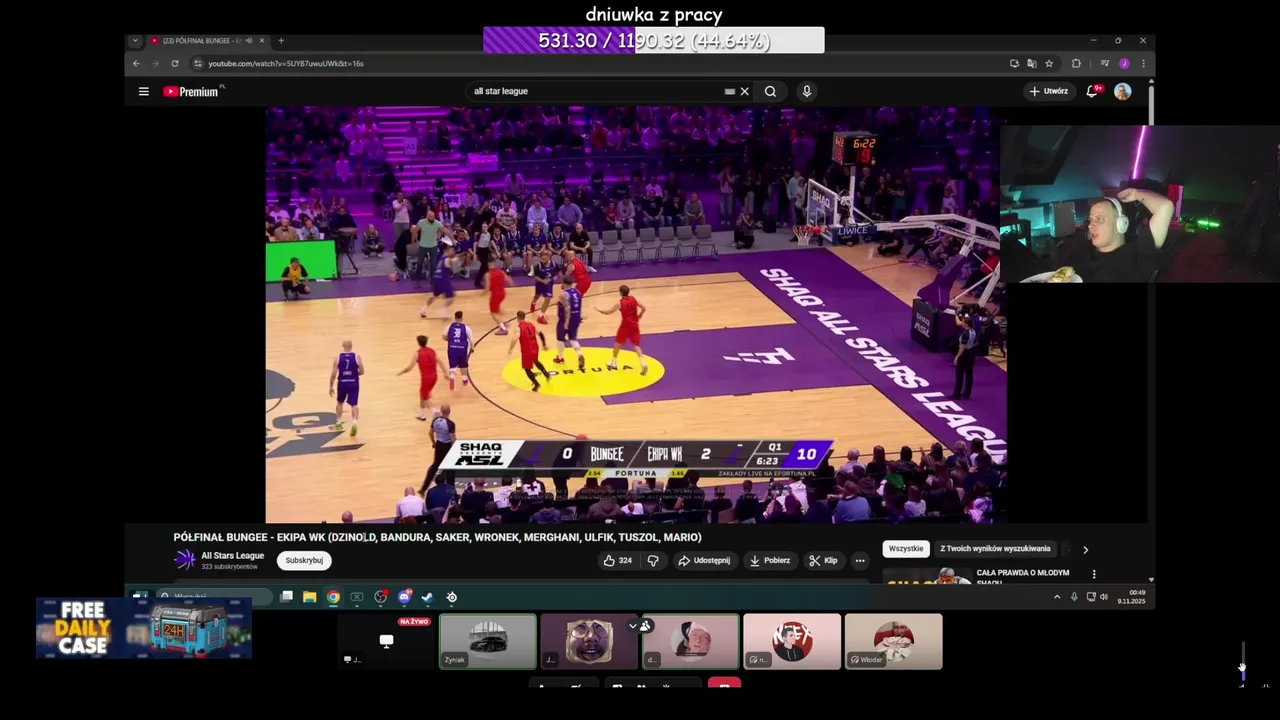Click the taskbar volume speaker icon
Viewport: 1280px width, 720px height.
pyautogui.click(x=1104, y=597)
